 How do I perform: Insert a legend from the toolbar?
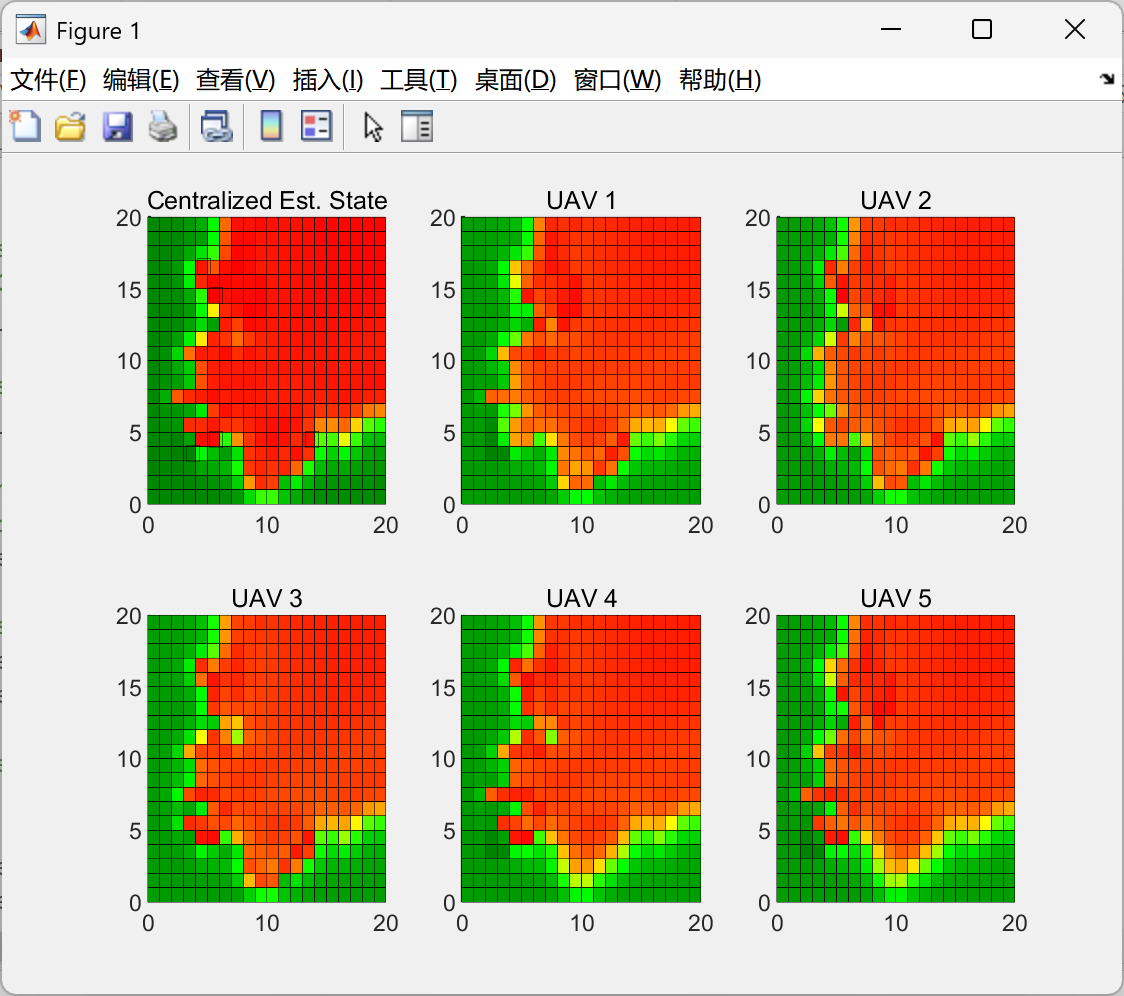(316, 127)
